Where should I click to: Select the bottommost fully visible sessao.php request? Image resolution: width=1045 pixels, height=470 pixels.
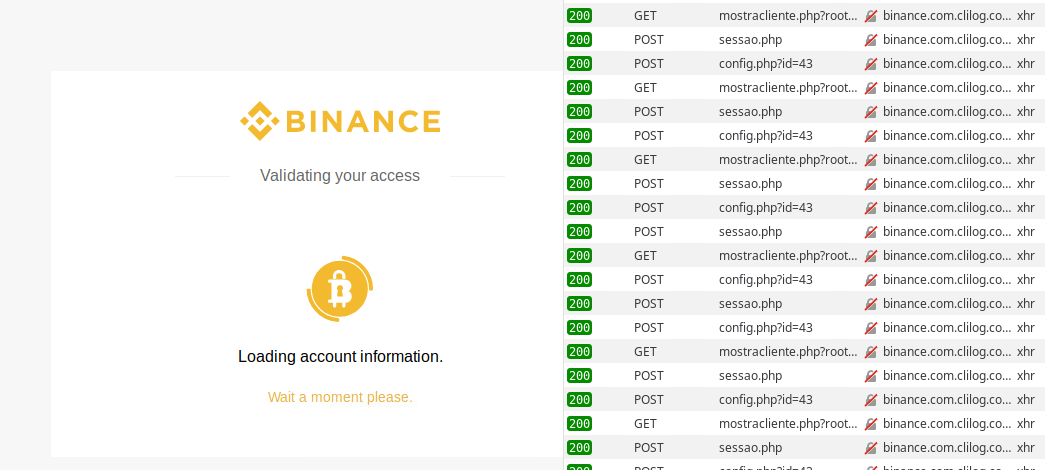(750, 447)
